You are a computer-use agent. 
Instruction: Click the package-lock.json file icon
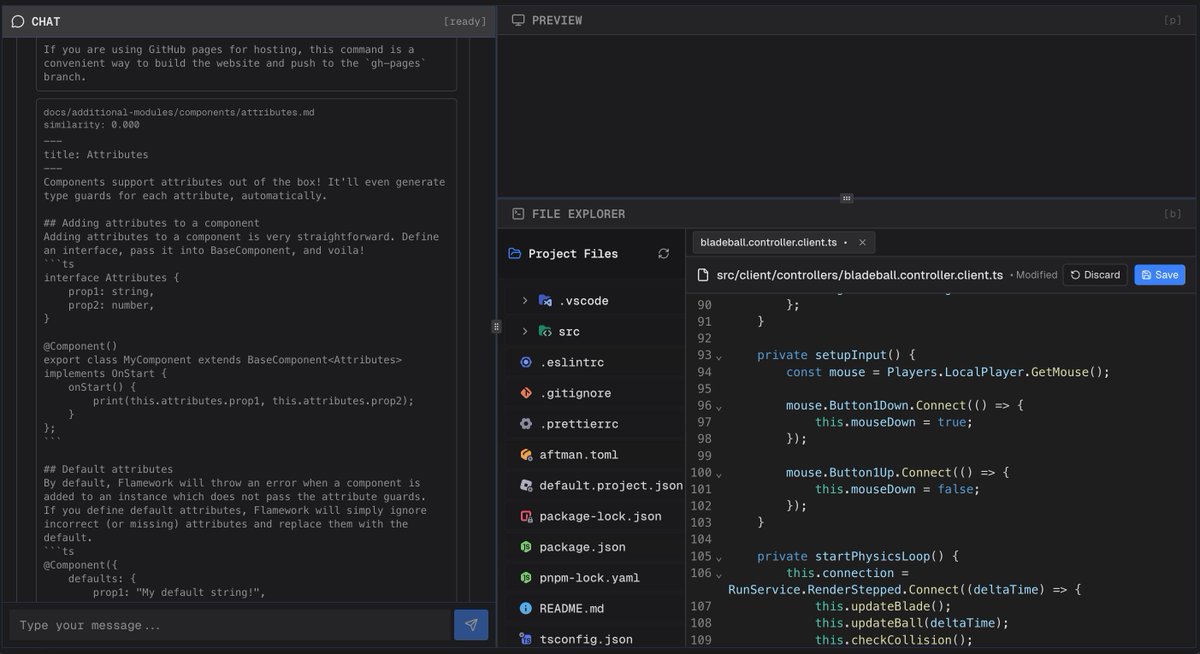526,517
